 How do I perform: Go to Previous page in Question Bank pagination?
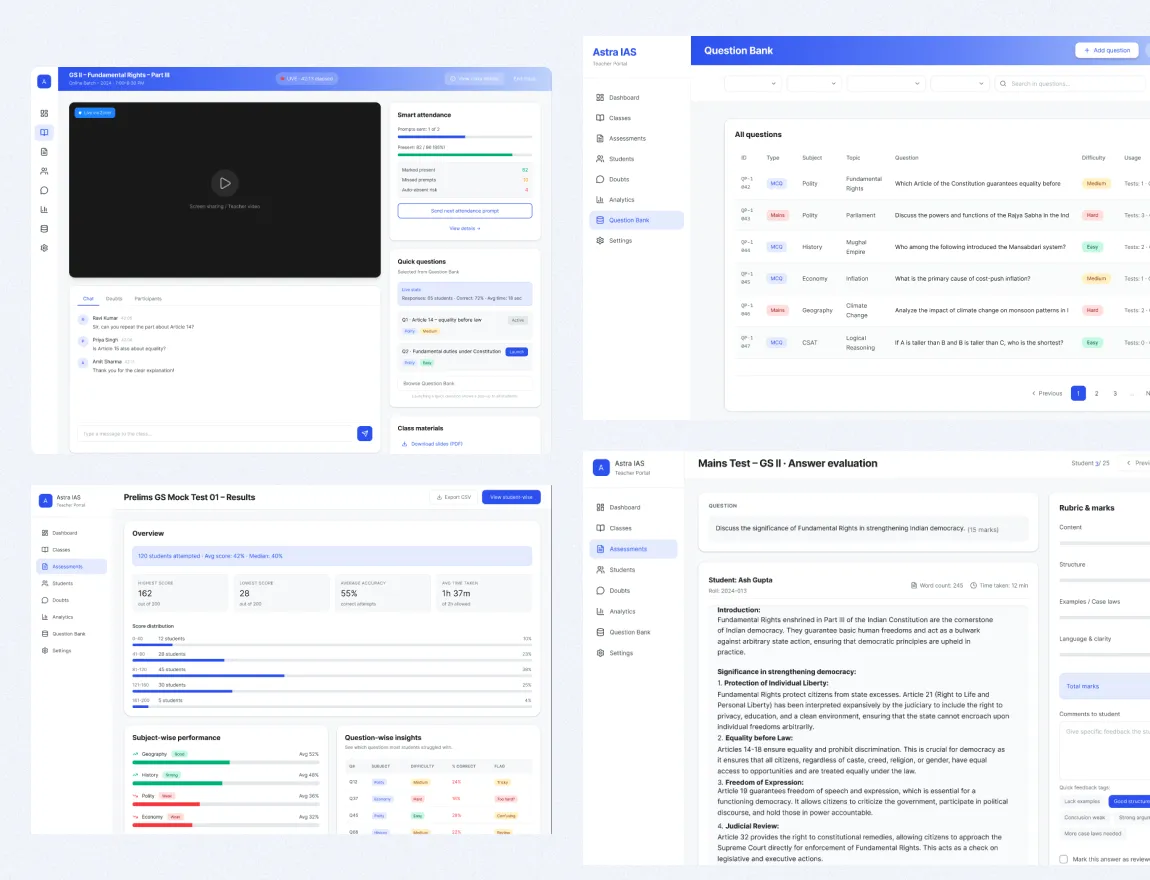click(1047, 394)
